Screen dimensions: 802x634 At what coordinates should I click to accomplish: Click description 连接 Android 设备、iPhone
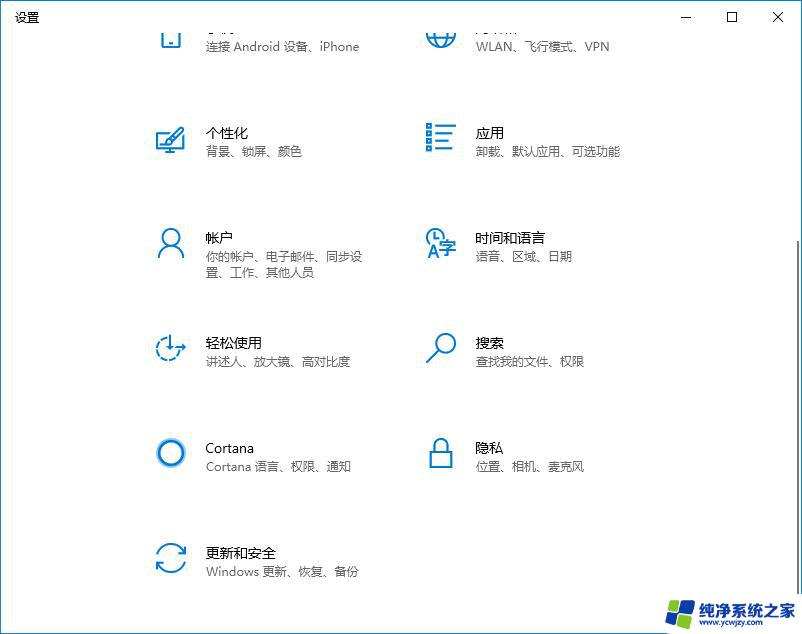pos(282,47)
